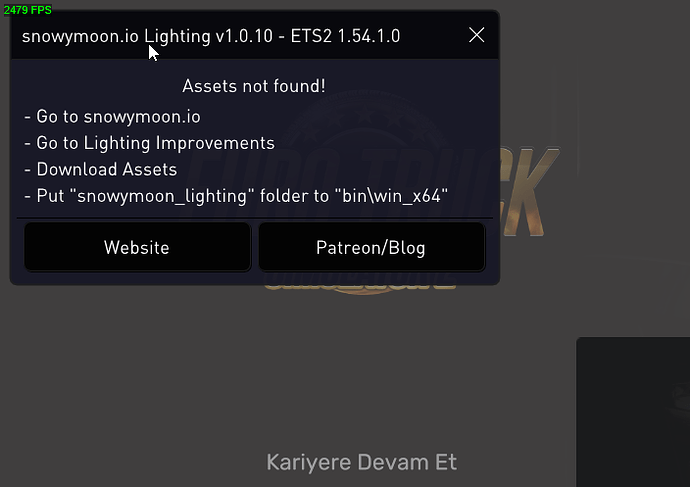Open the Patreon/Blog button
This screenshot has width=690, height=487.
(371, 247)
